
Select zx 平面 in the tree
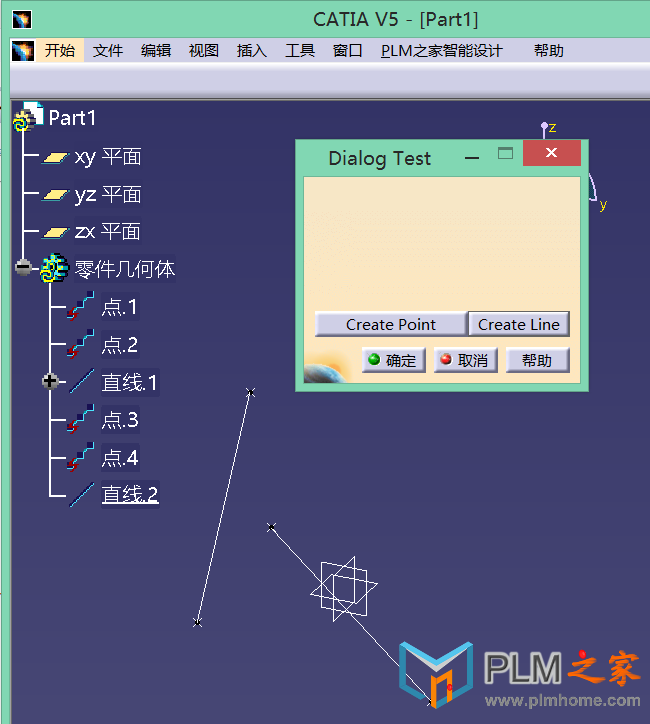(108, 231)
